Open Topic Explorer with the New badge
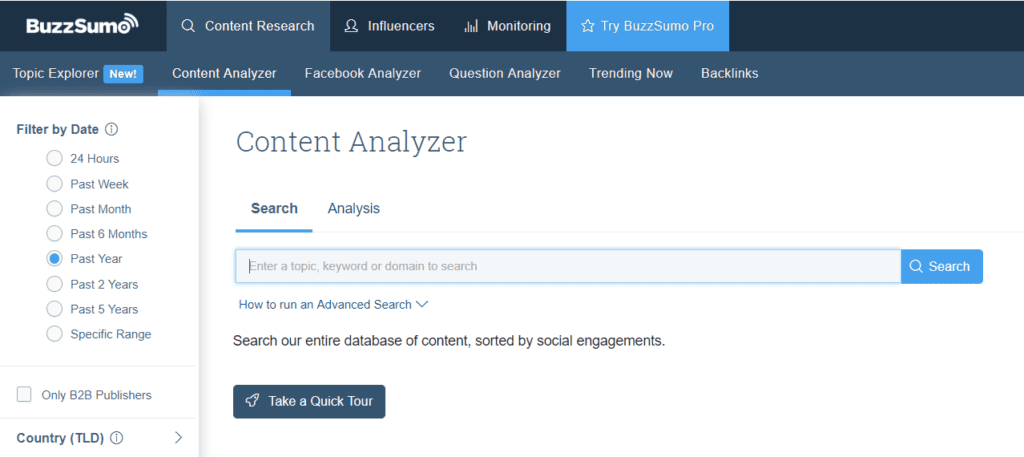Screen dimensions: 1024x457 pos(78,73)
